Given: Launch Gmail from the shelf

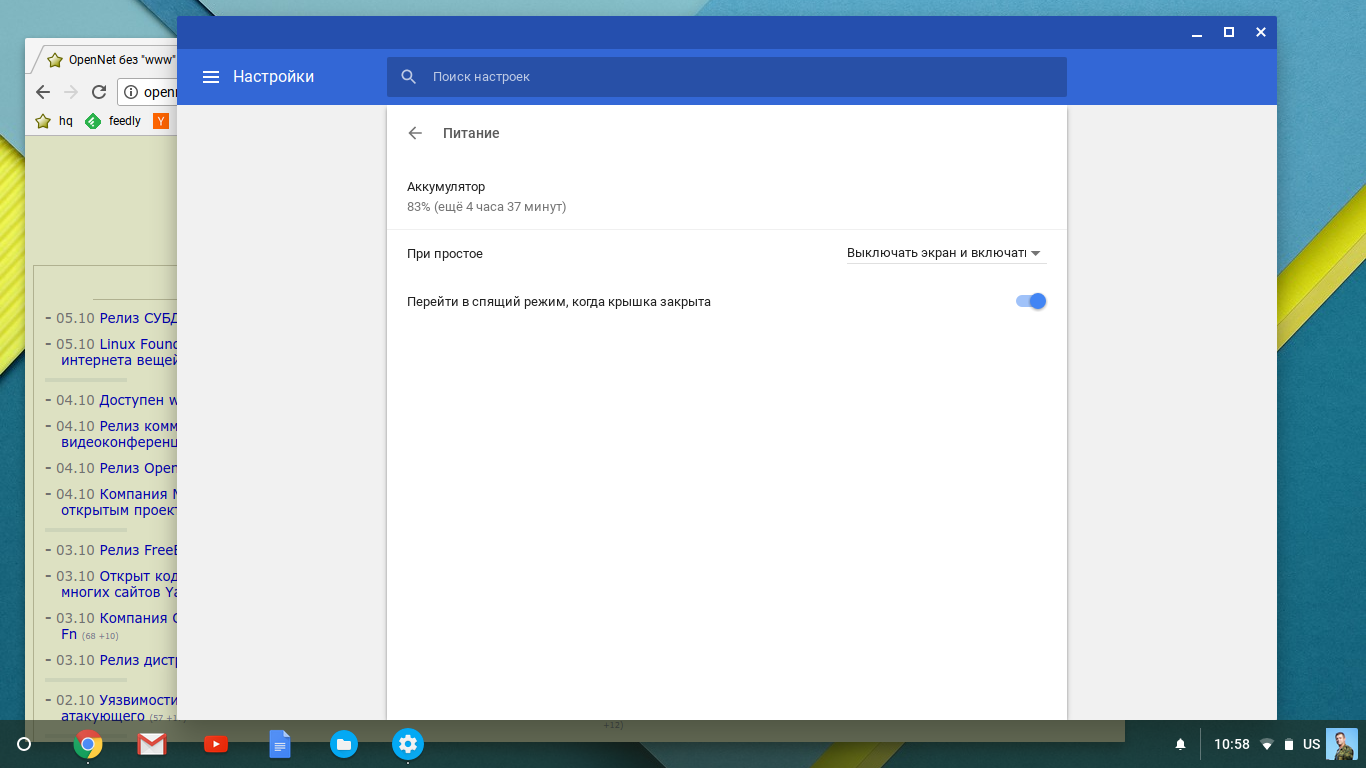Looking at the screenshot, I should coord(152,744).
